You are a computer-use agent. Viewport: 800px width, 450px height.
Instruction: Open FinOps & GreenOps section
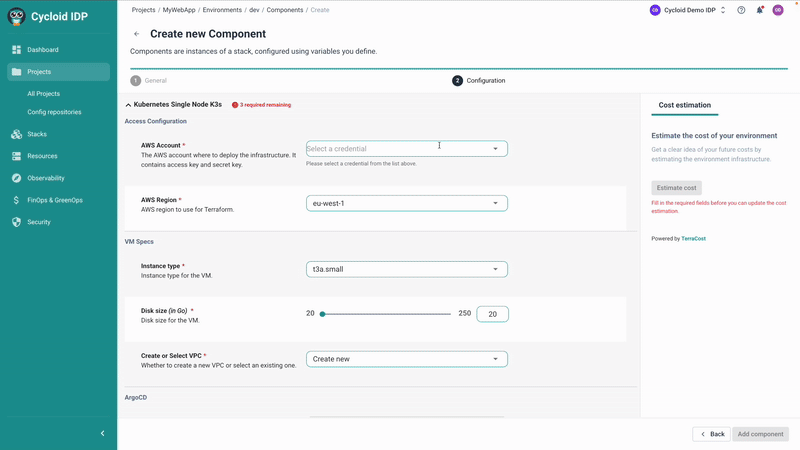17,200
